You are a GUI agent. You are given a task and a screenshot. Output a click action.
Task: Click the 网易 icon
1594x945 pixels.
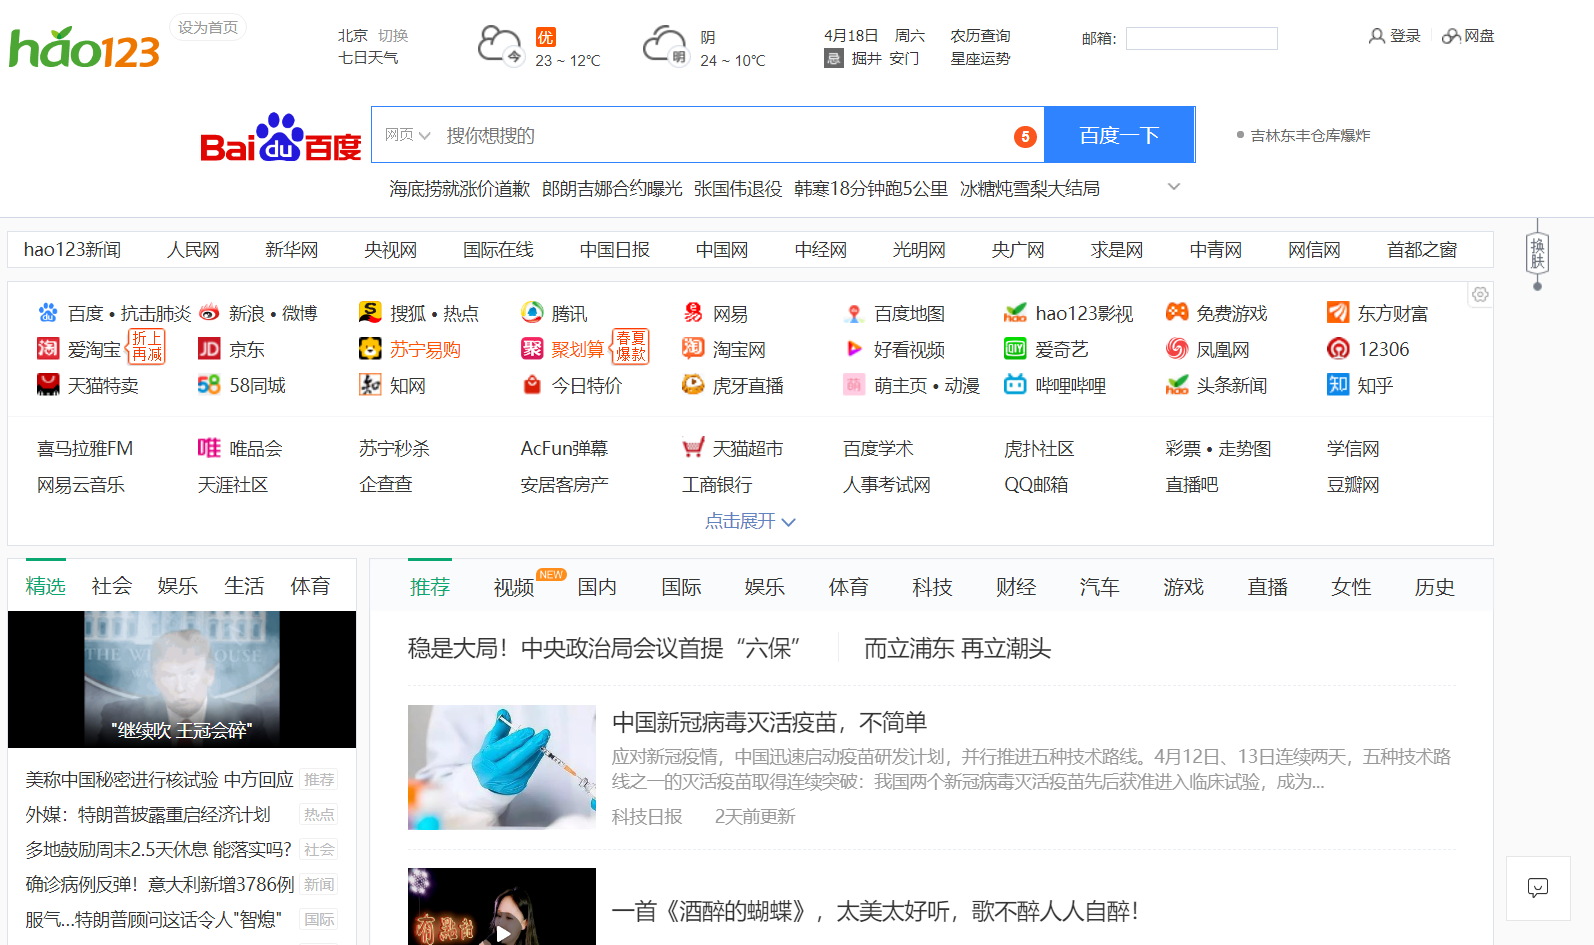(x=693, y=313)
